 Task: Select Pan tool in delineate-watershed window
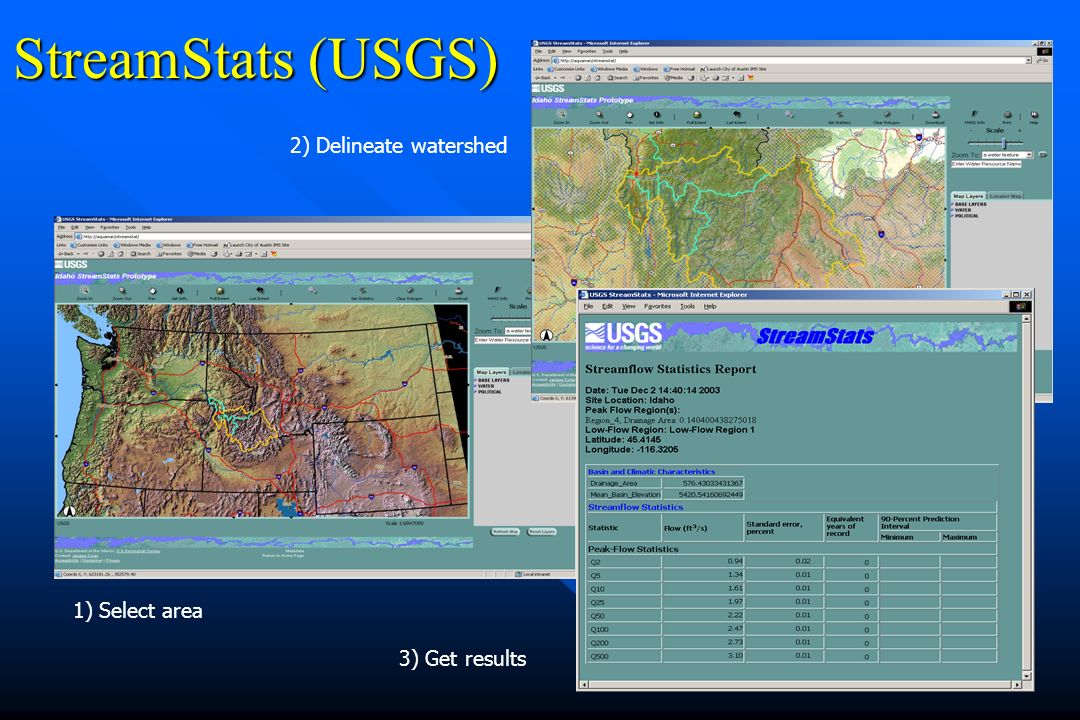click(x=630, y=116)
